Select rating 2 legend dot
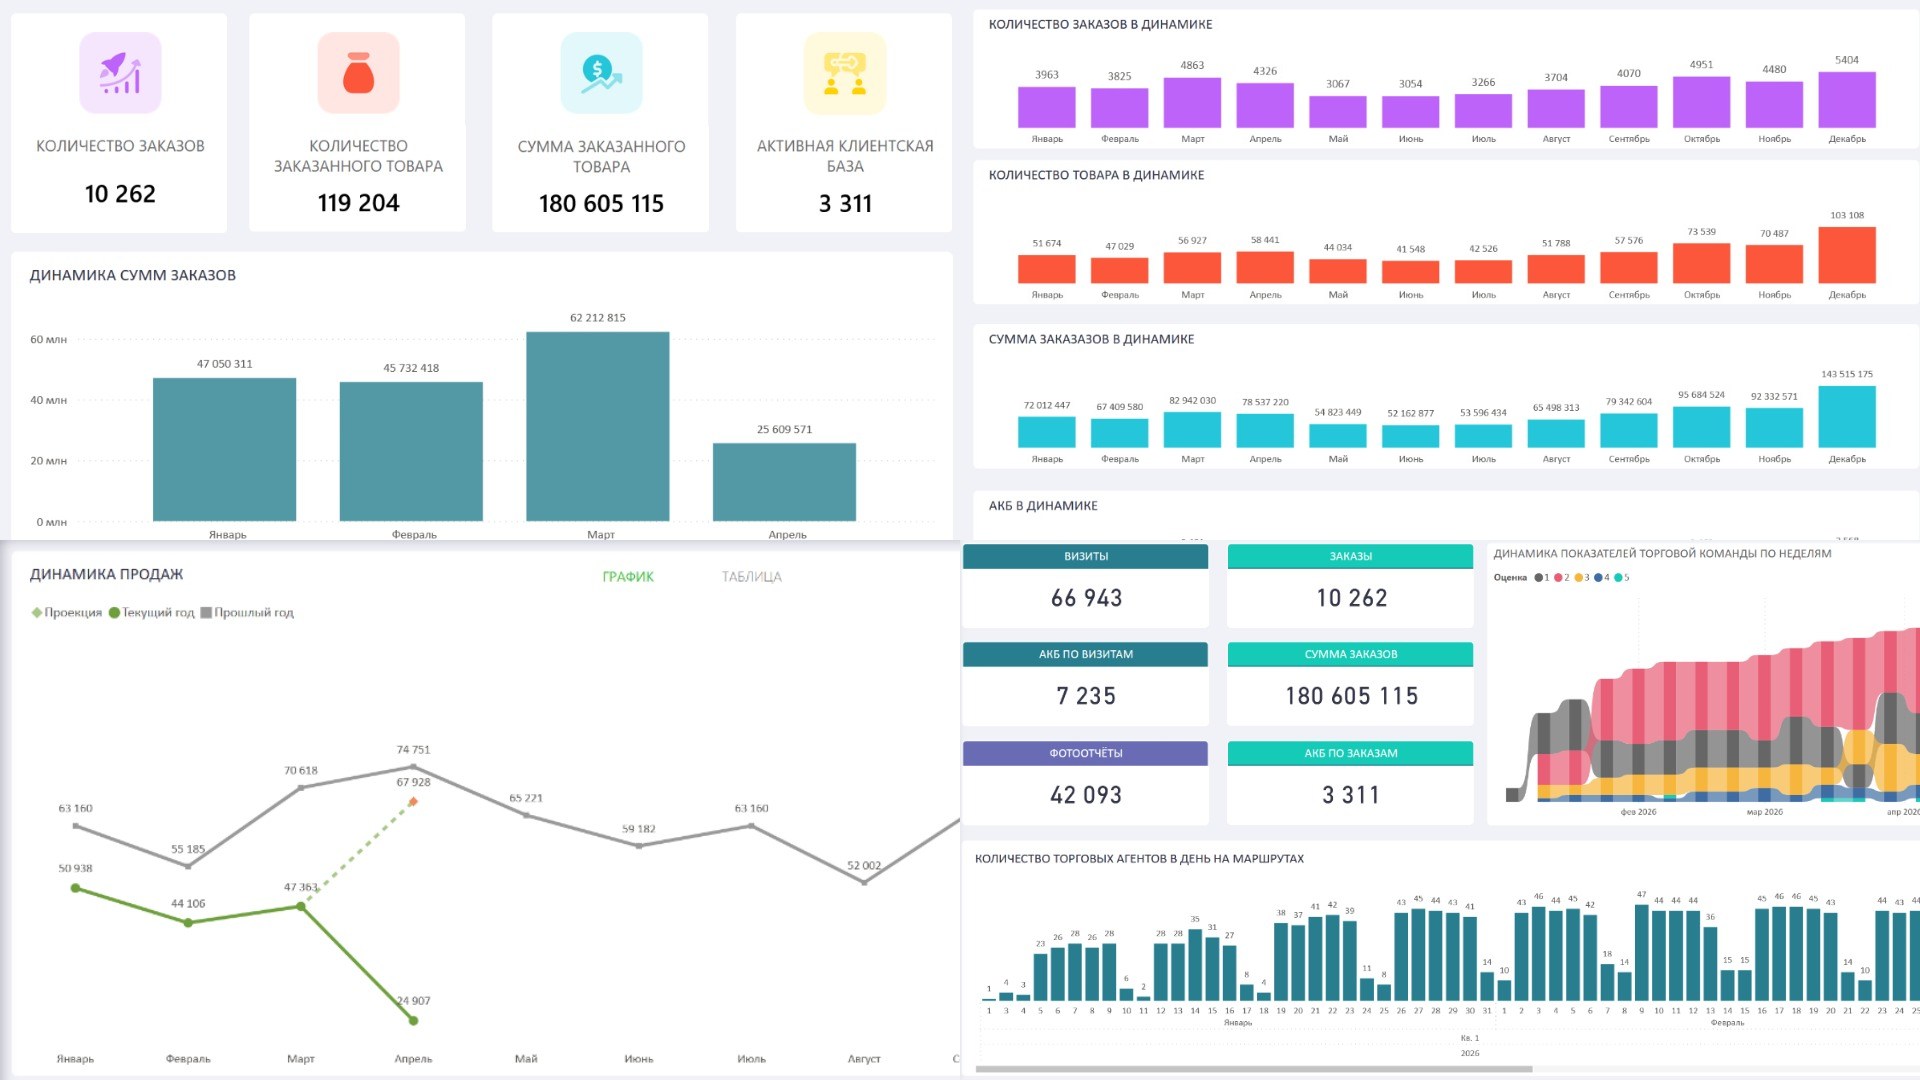Screen dimensions: 1920x1080 point(1558,578)
